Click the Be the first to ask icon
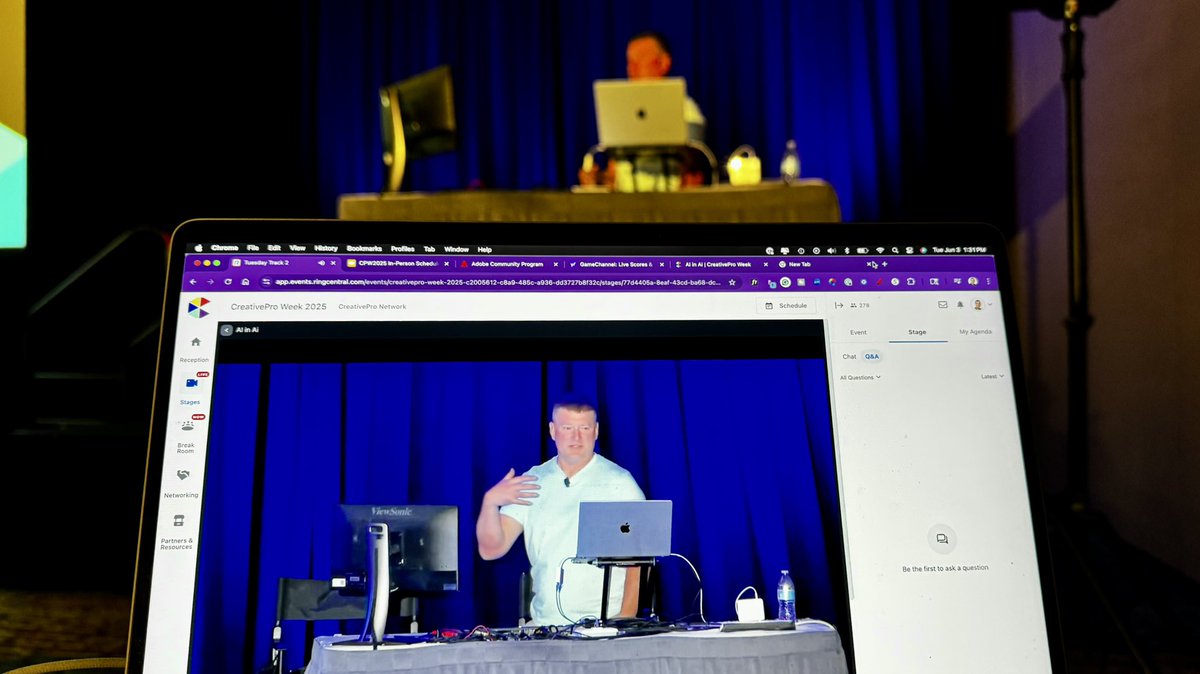This screenshot has height=674, width=1200. pos(941,539)
